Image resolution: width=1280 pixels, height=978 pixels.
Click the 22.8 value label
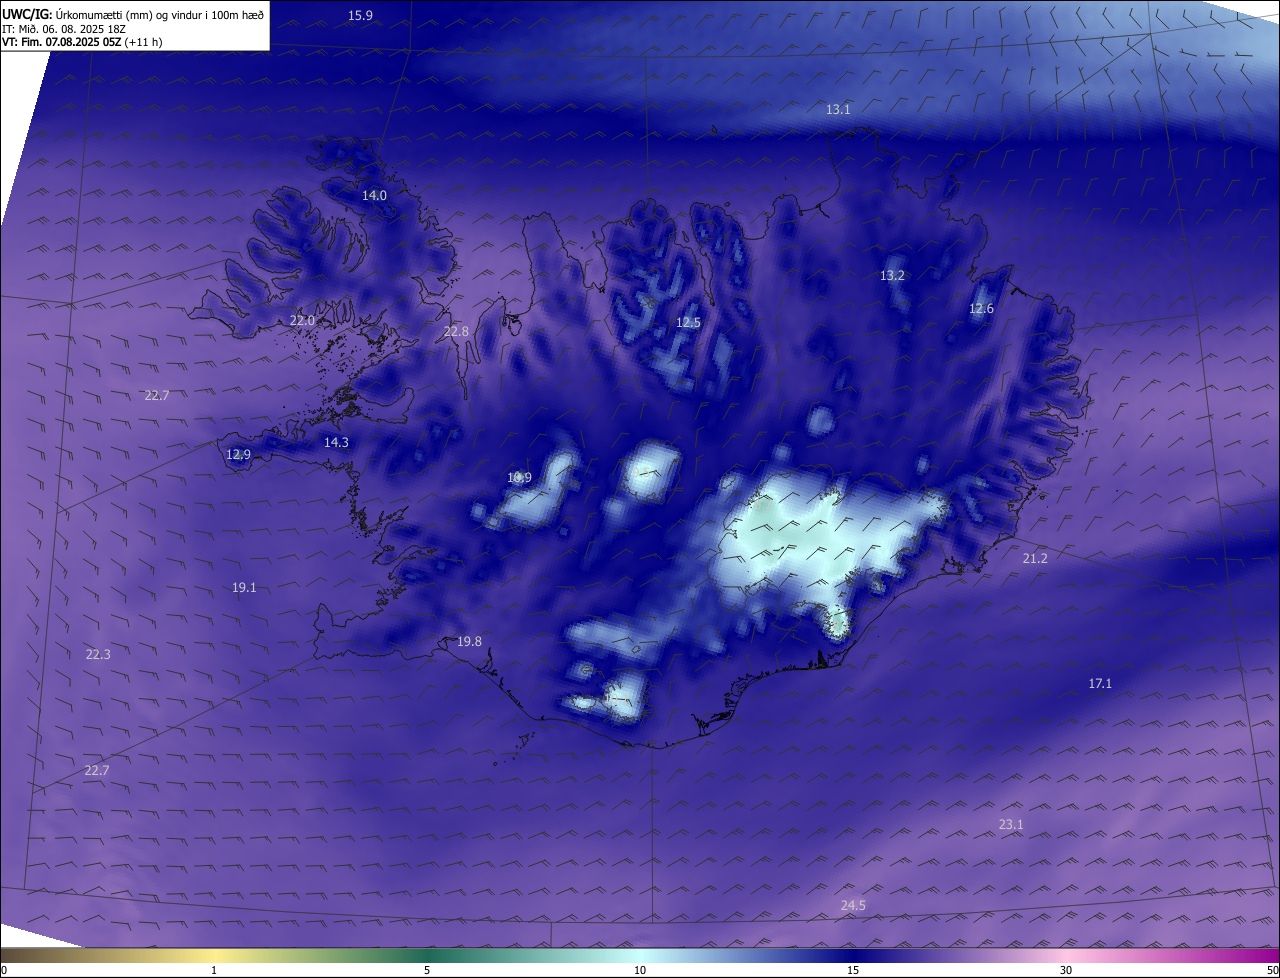tap(456, 331)
